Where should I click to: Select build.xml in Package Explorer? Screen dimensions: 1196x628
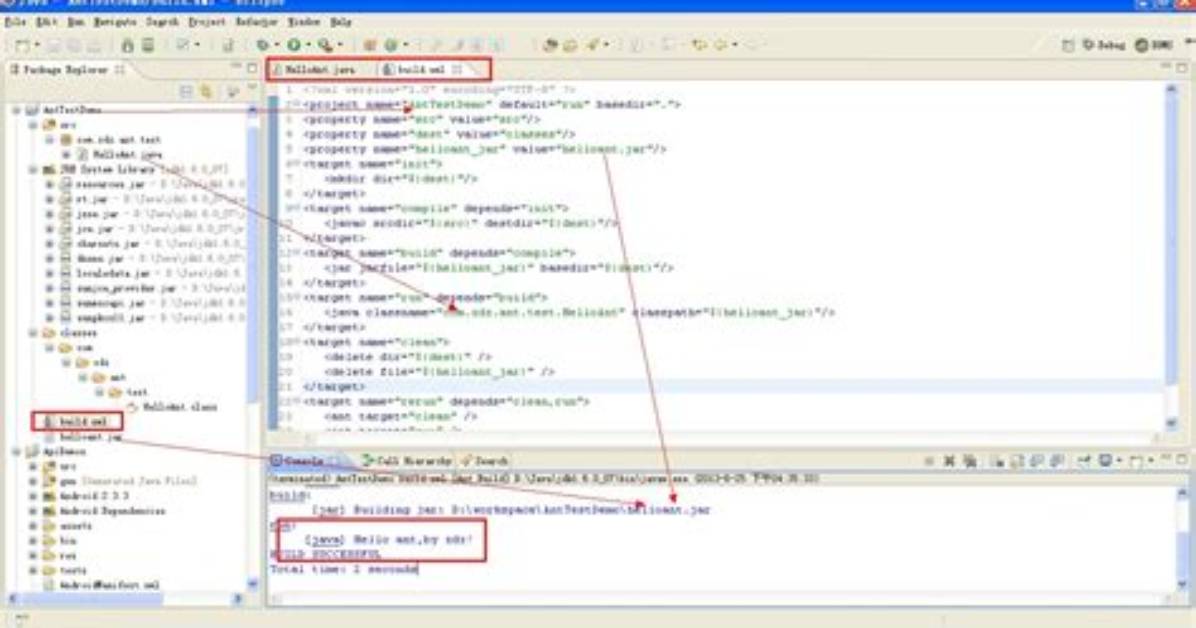coord(76,421)
